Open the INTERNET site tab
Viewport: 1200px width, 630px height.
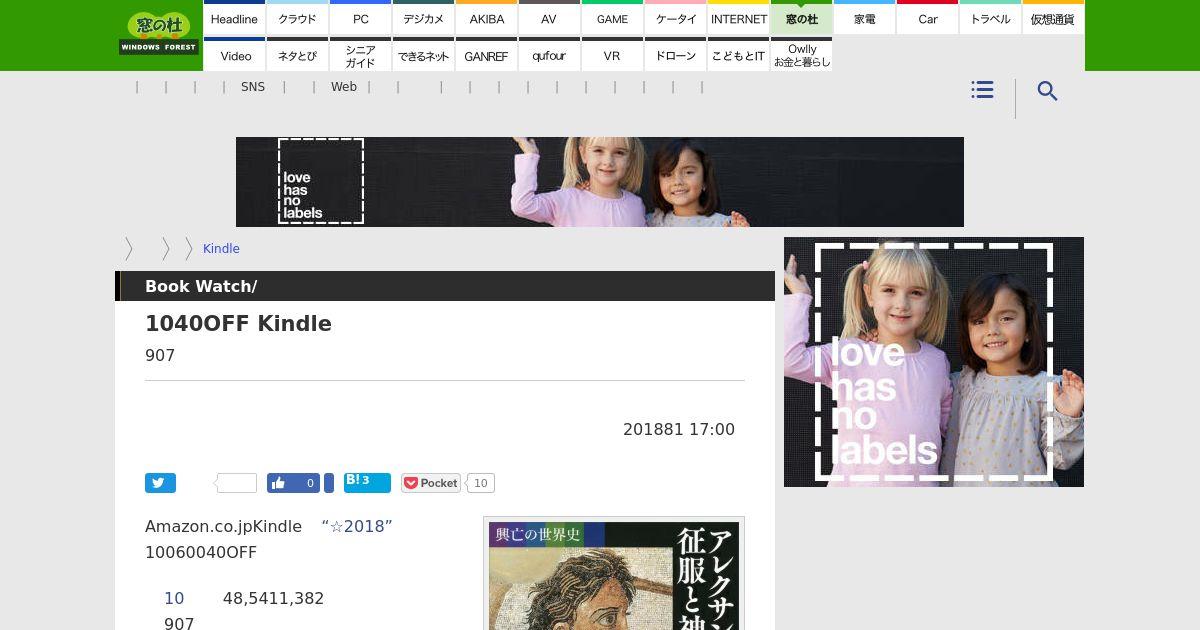(738, 19)
